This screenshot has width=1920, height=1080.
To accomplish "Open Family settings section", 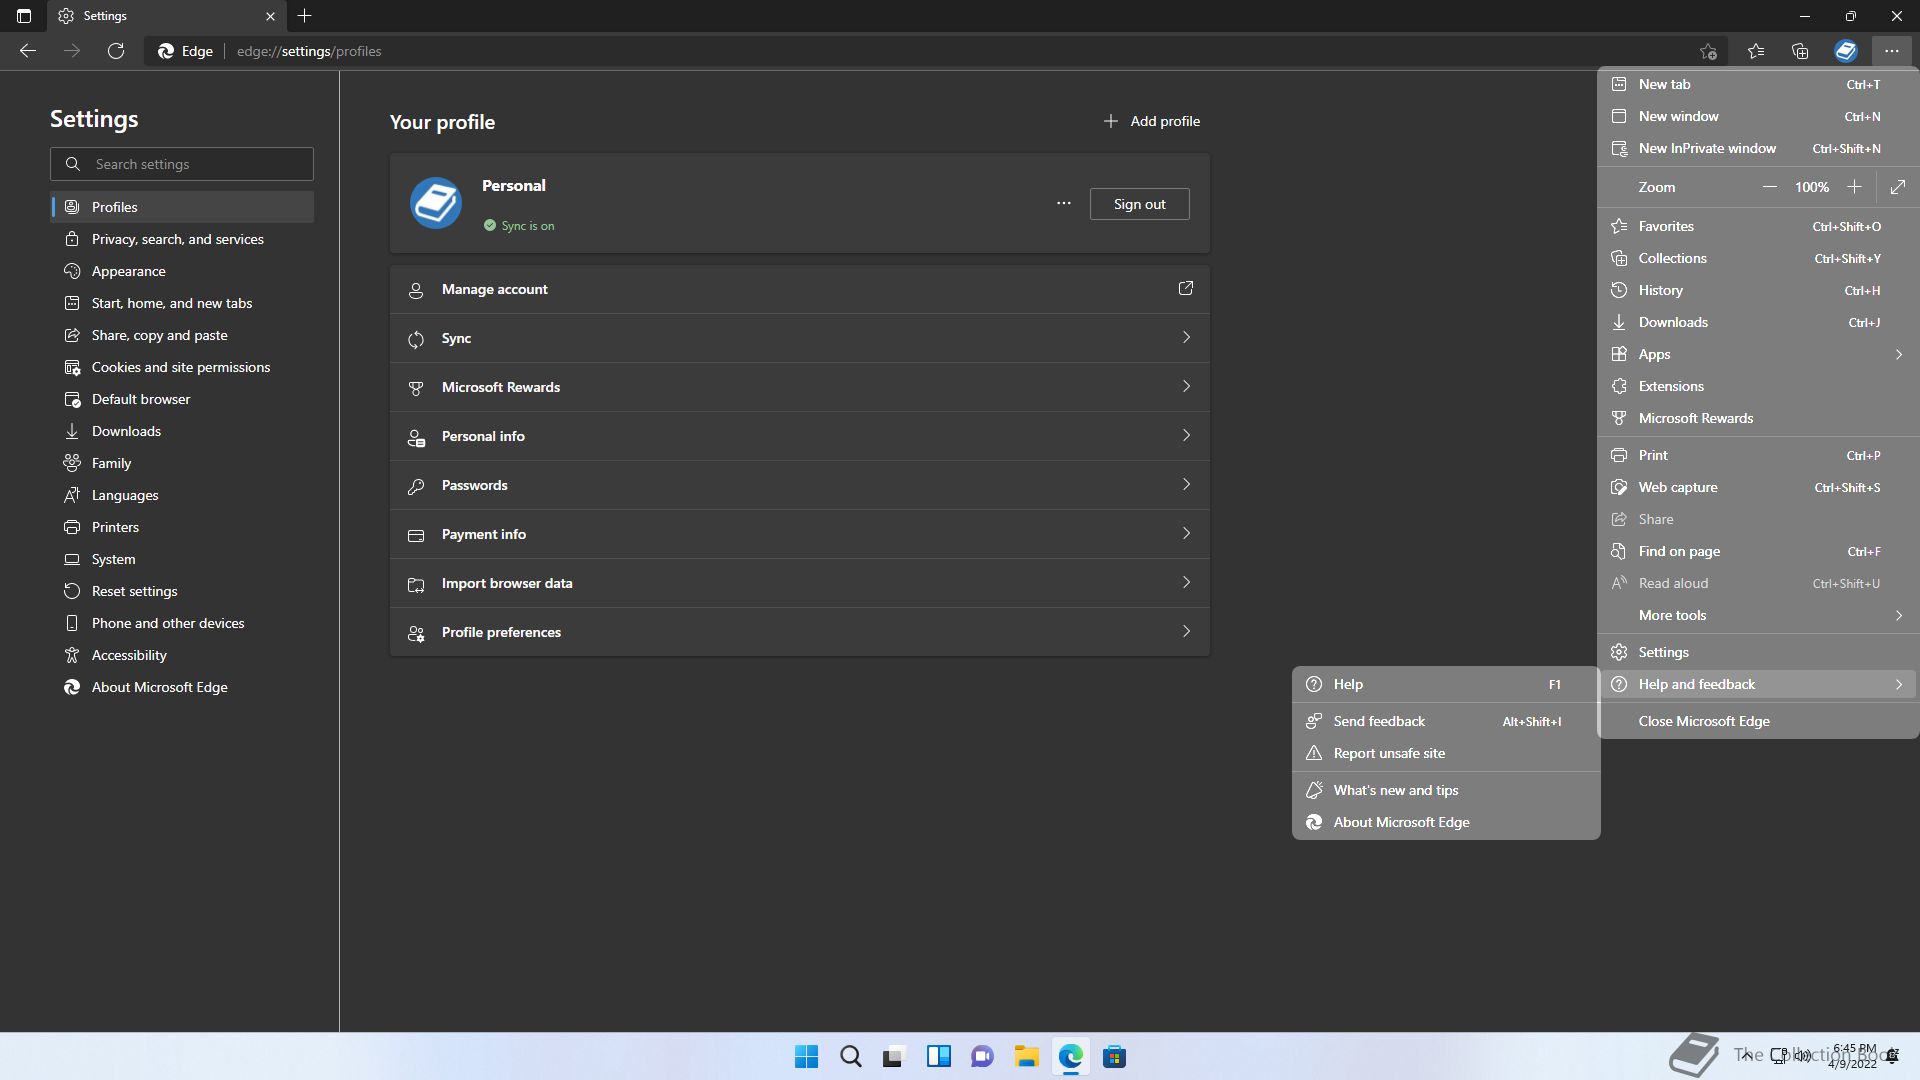I will point(182,463).
